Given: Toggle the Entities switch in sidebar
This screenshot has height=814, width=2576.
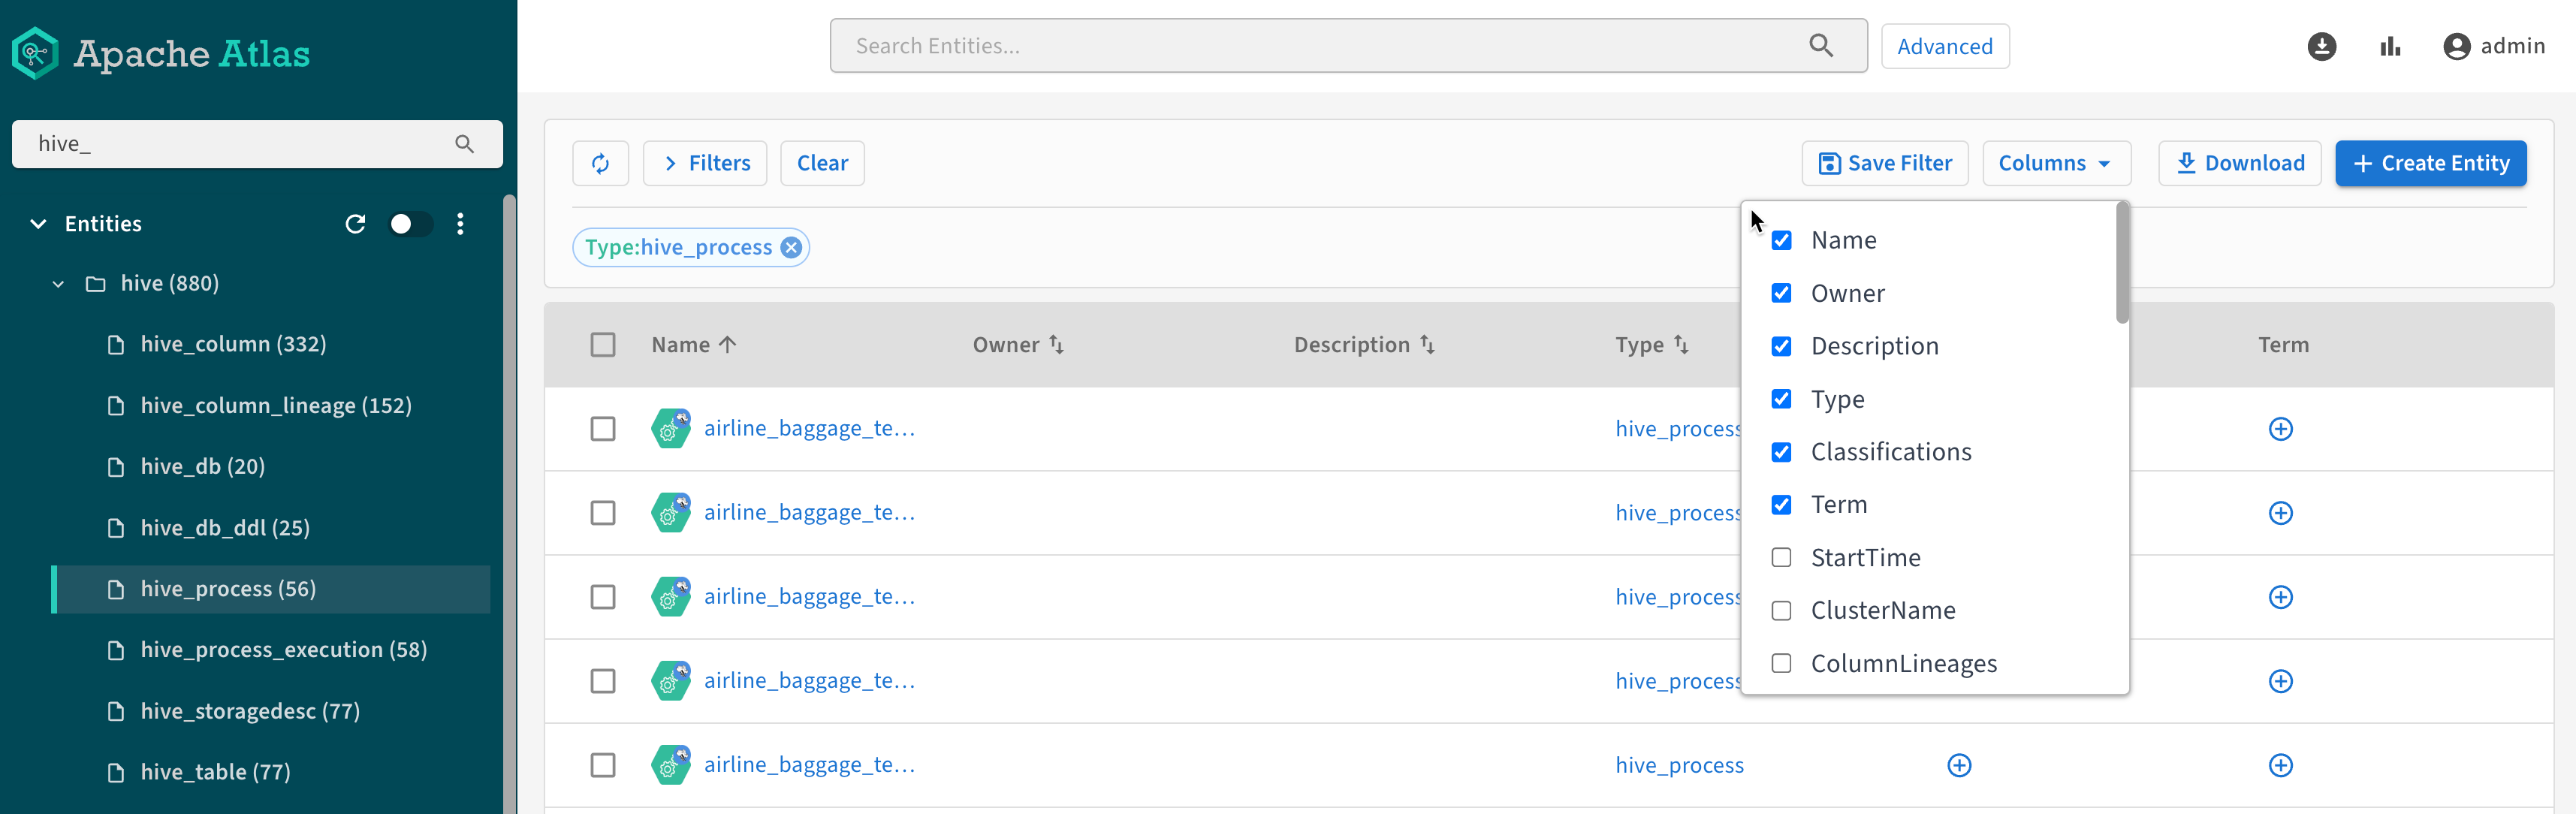Looking at the screenshot, I should coord(410,224).
